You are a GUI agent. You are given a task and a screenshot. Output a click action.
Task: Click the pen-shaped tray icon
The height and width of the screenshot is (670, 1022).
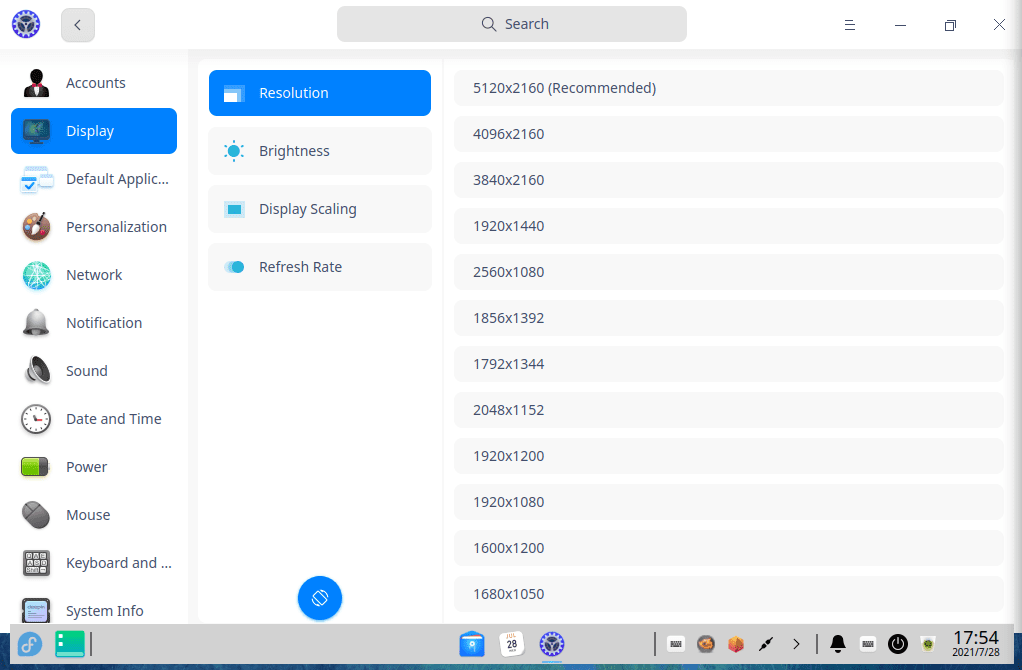pos(766,645)
